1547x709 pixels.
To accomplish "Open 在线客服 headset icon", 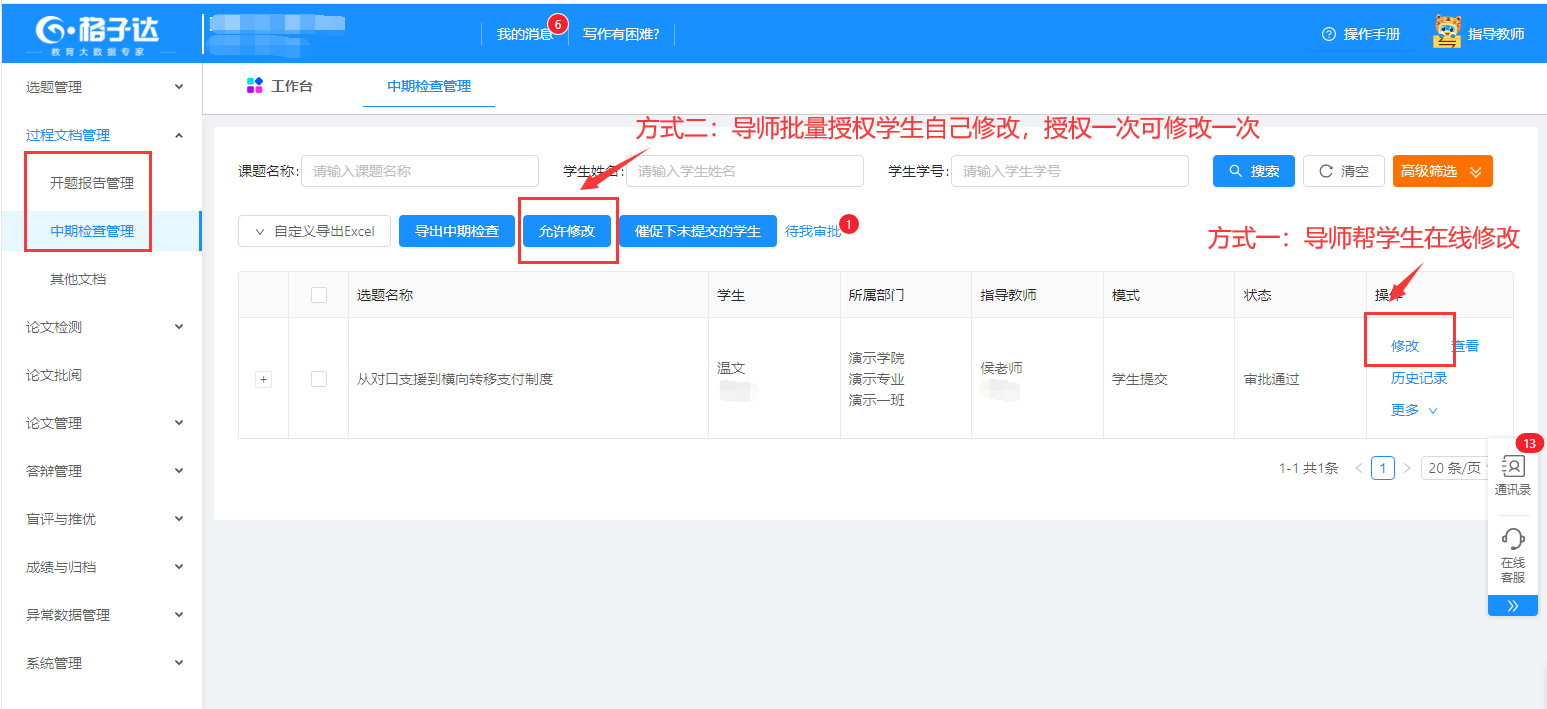I will tap(1512, 540).
